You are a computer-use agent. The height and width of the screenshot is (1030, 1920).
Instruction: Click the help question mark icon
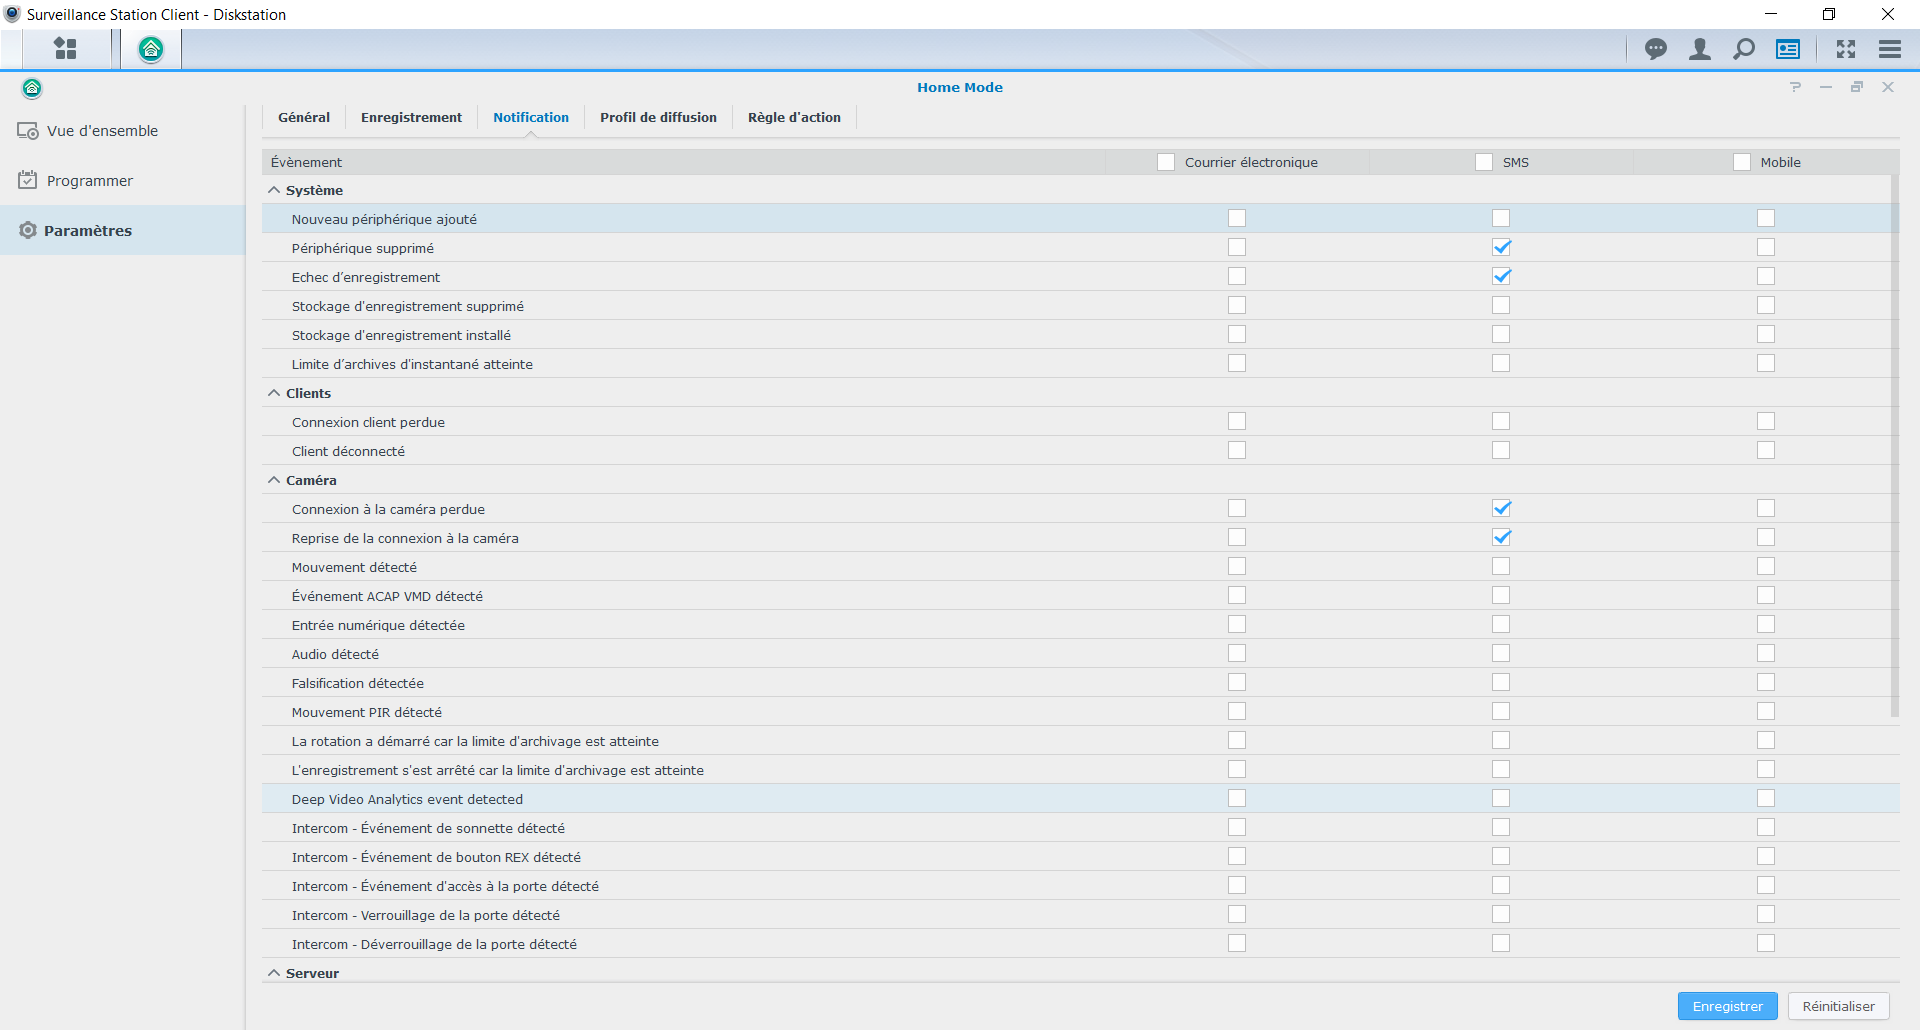(1796, 87)
